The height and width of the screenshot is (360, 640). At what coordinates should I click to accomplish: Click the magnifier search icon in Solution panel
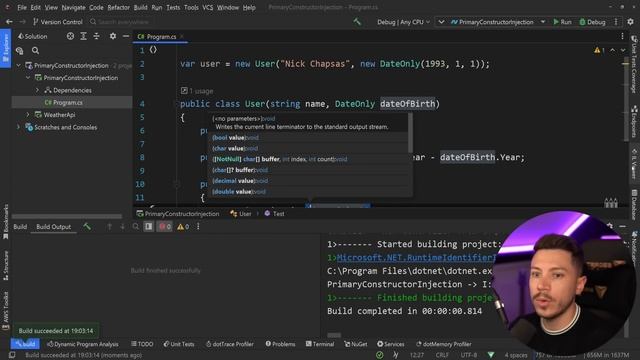point(36,51)
